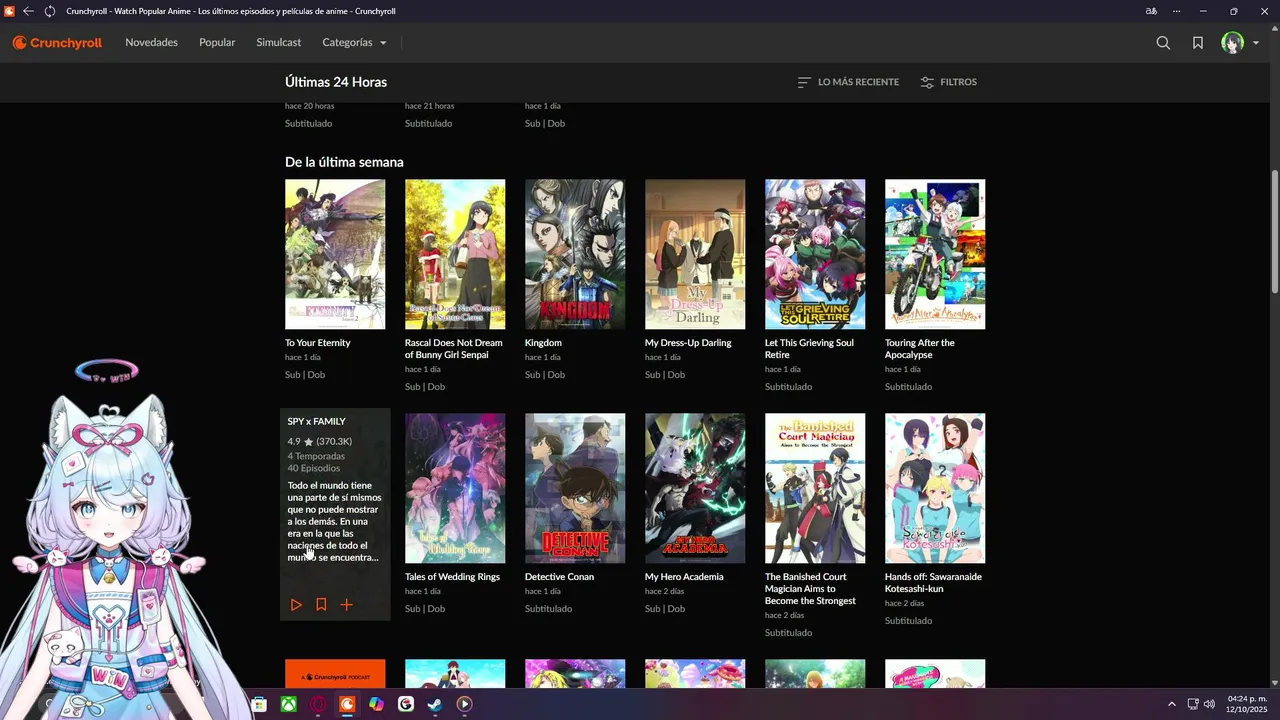Screen dimensions: 1280x720
Task: Open the sort icon next to Lo más reciente
Action: tap(803, 82)
